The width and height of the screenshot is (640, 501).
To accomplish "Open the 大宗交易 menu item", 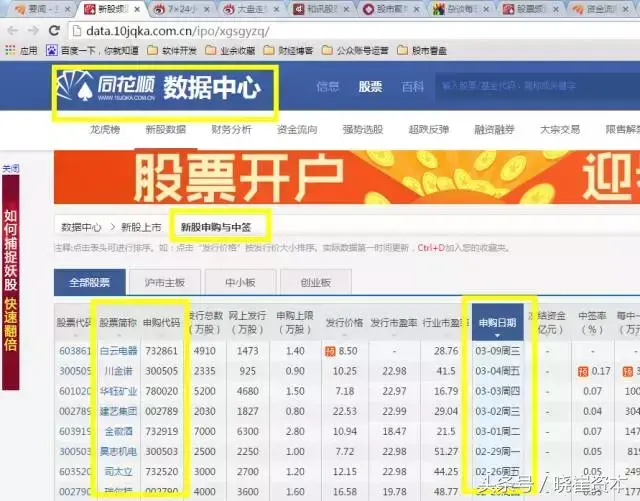I will click(560, 130).
